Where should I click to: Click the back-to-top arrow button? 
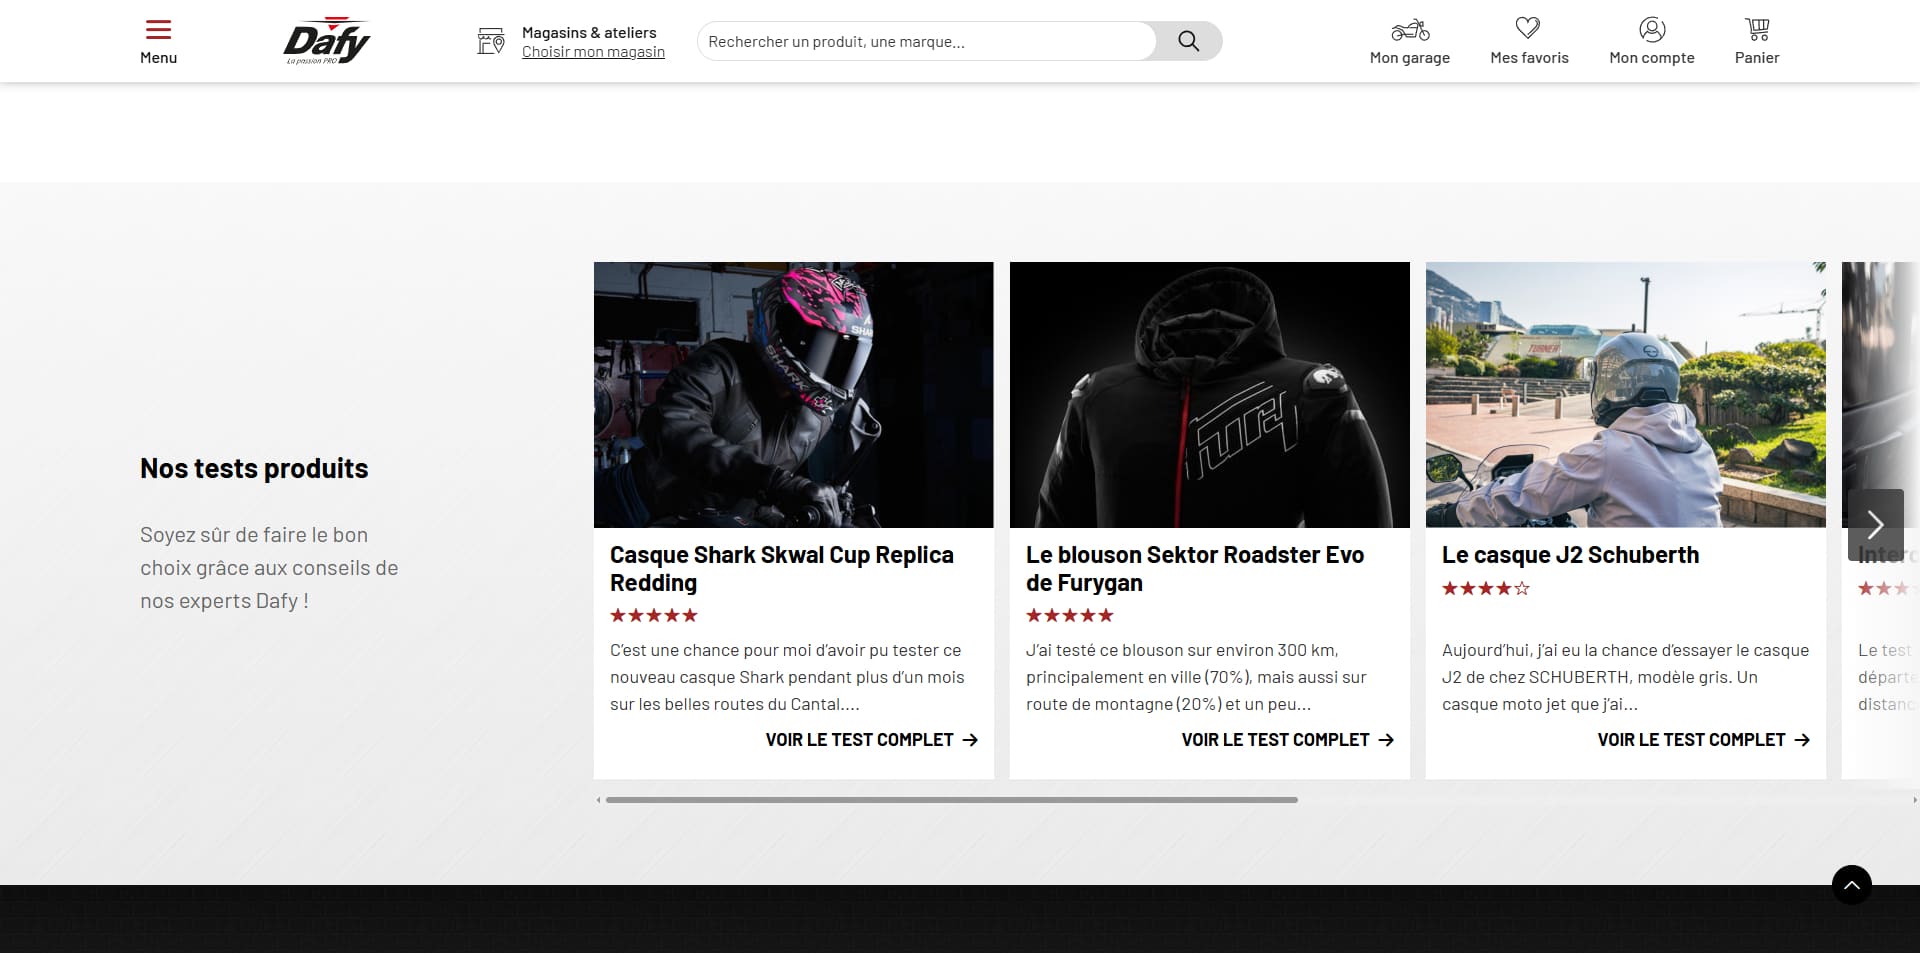point(1852,885)
